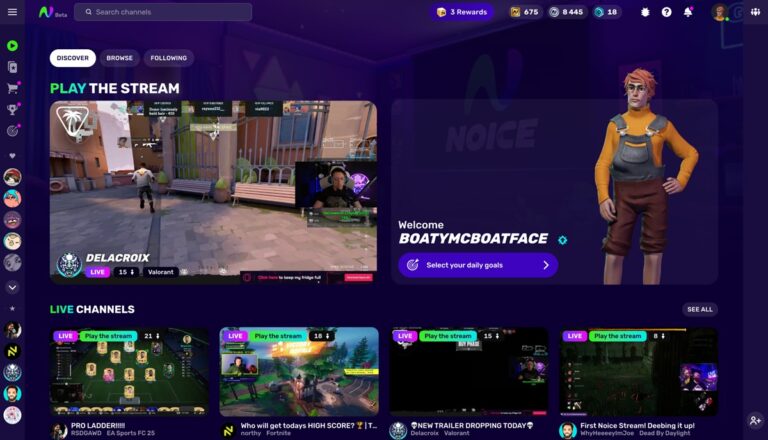768x440 pixels.
Task: Click the Valorant tag on Delacroix stream
Action: coord(161,272)
